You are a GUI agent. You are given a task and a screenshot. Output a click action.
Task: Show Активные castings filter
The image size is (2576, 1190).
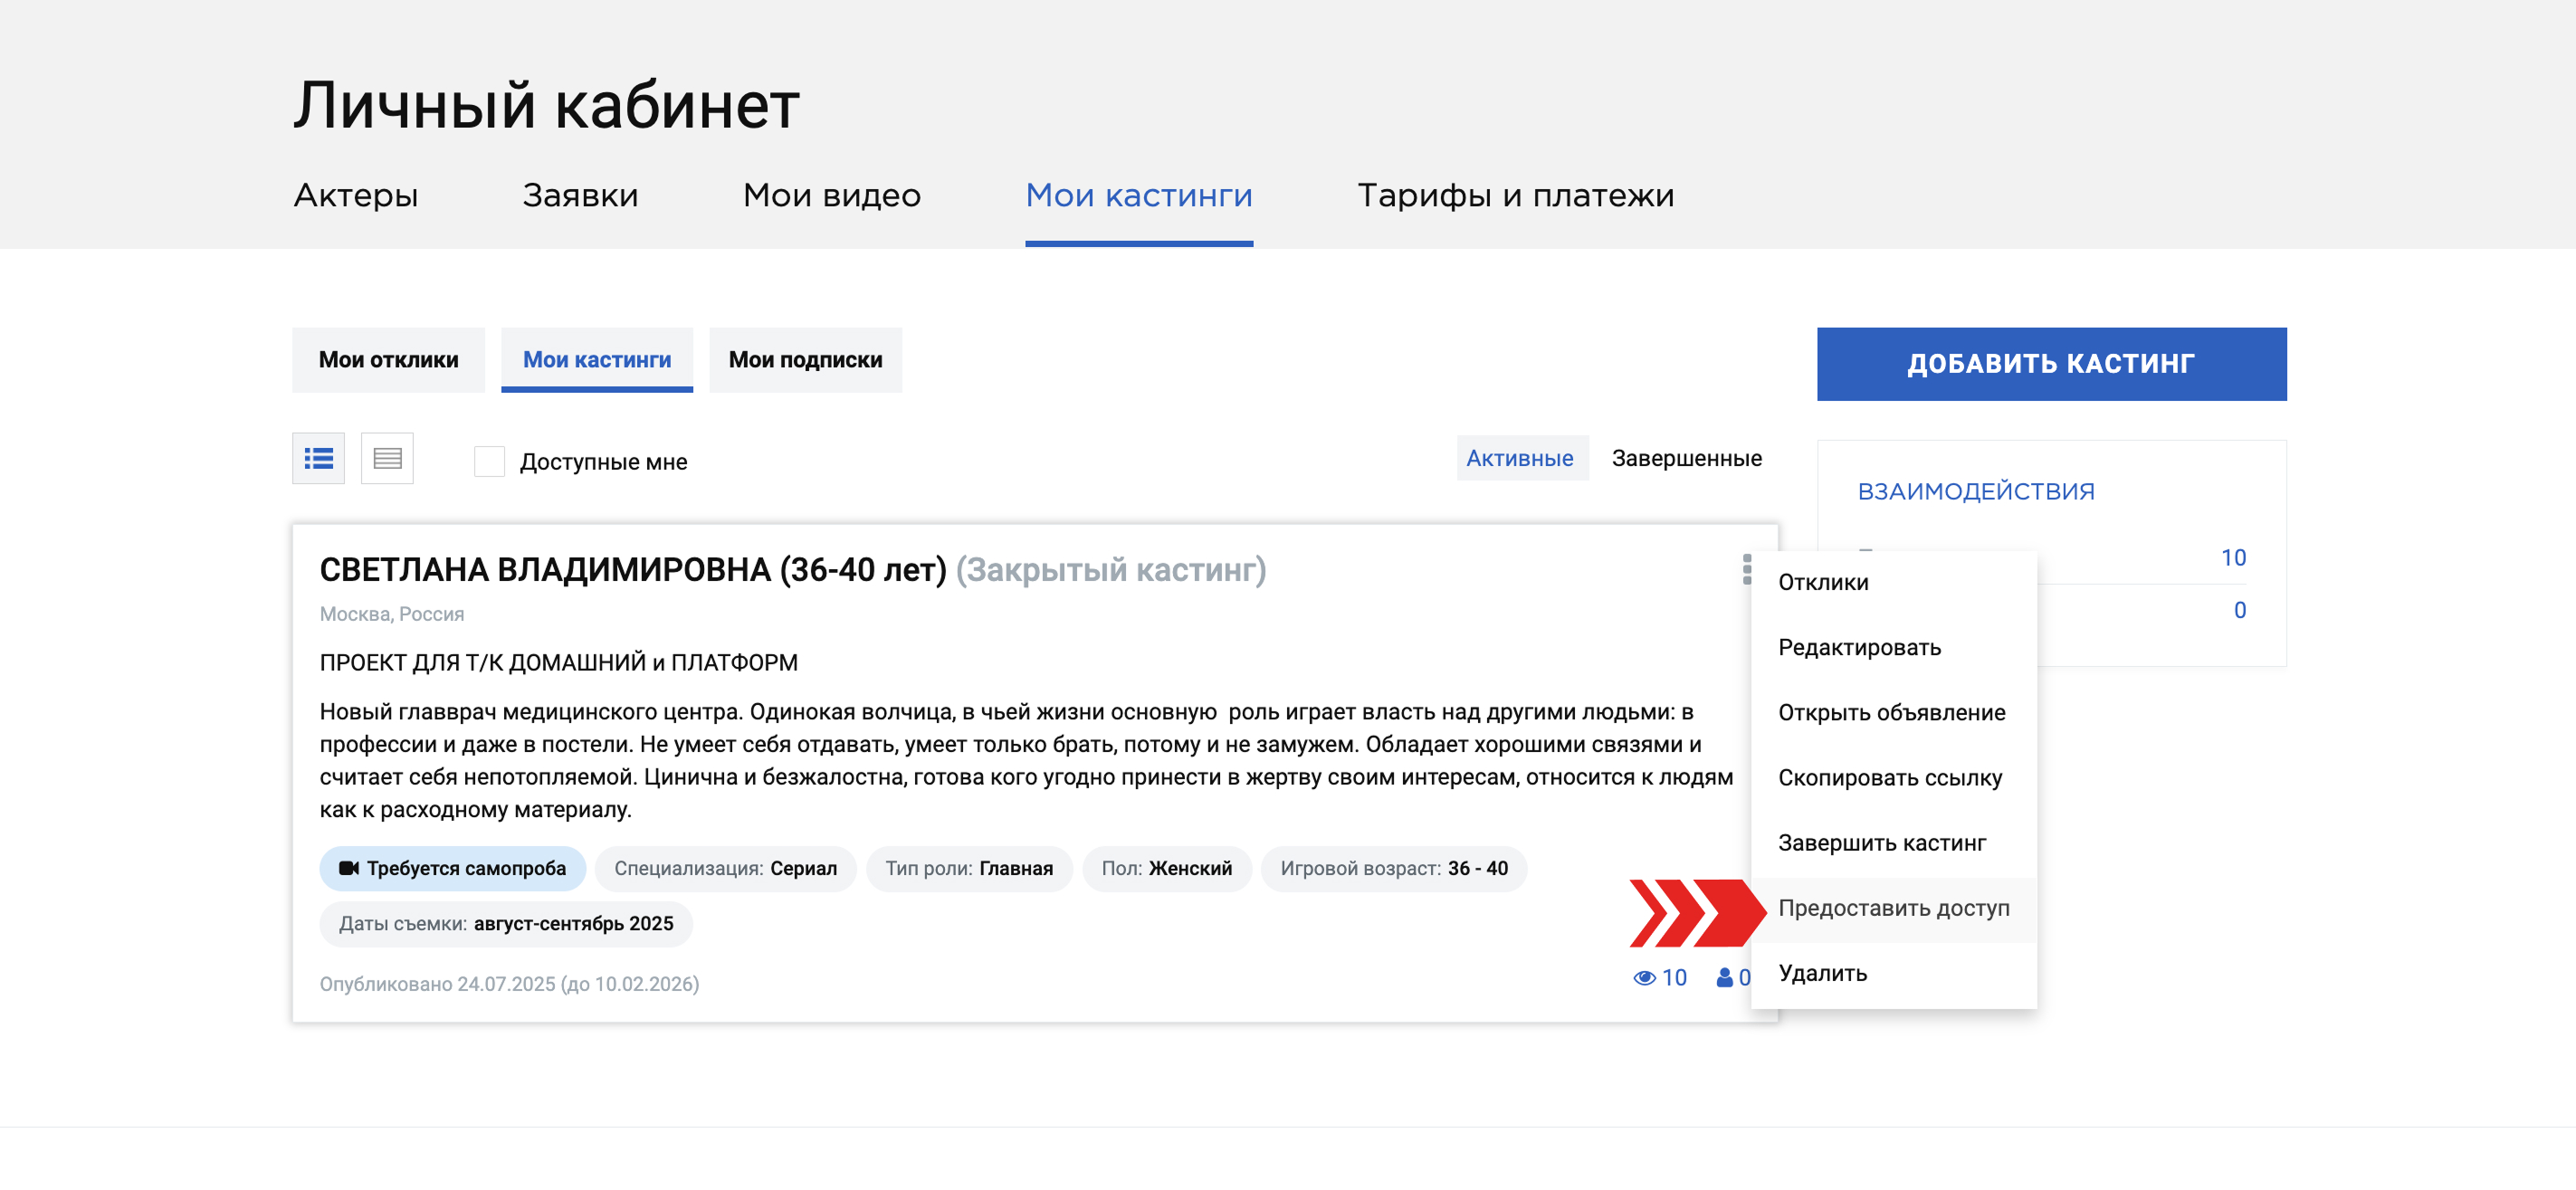1519,458
